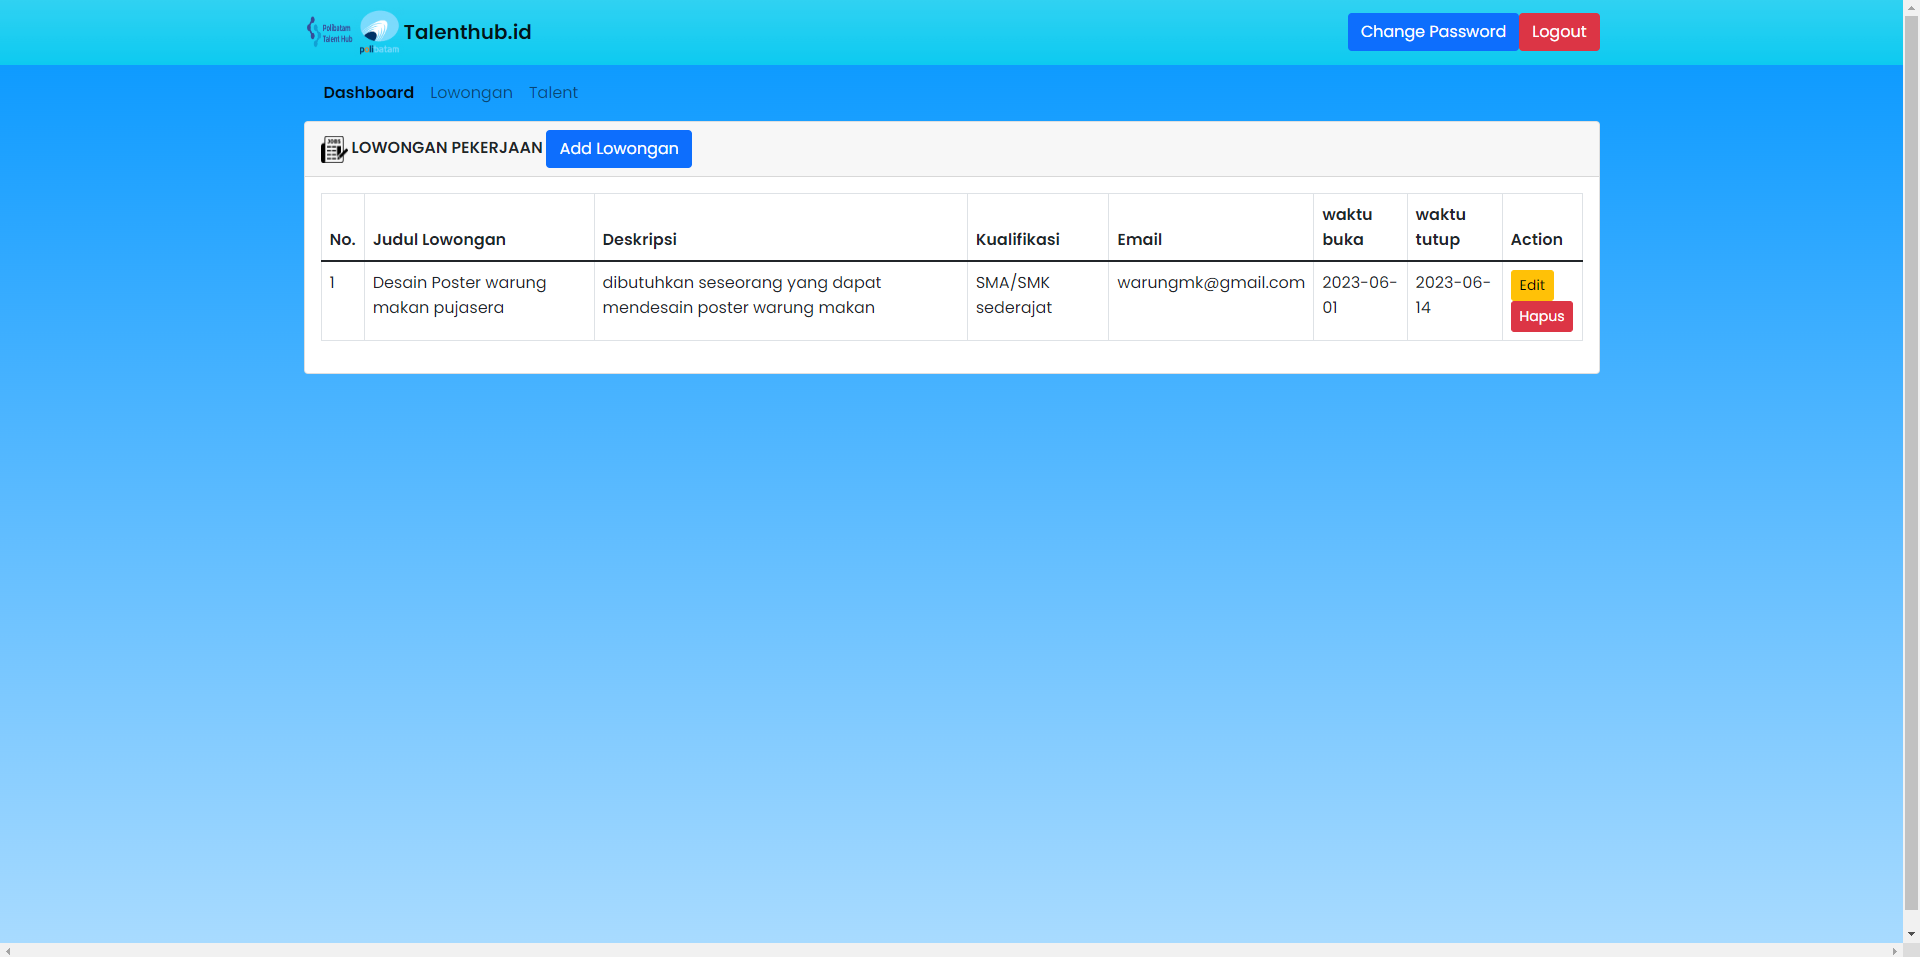Click the Kualifikasi column header
The width and height of the screenshot is (1920, 957).
(1017, 239)
